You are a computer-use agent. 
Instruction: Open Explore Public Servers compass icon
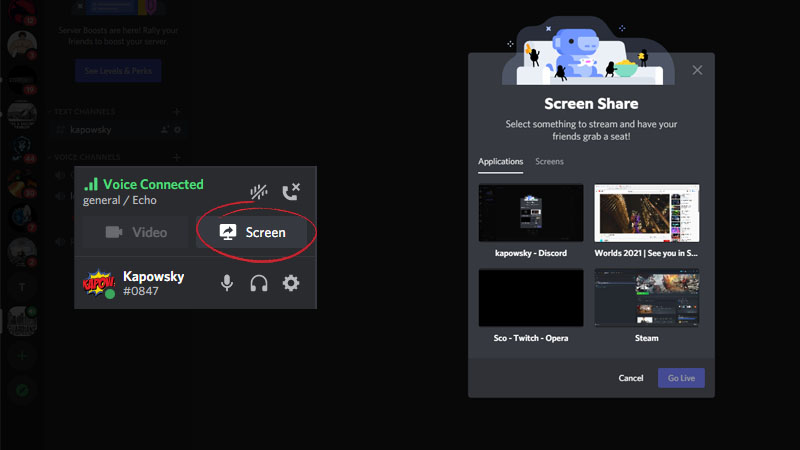[x=22, y=390]
